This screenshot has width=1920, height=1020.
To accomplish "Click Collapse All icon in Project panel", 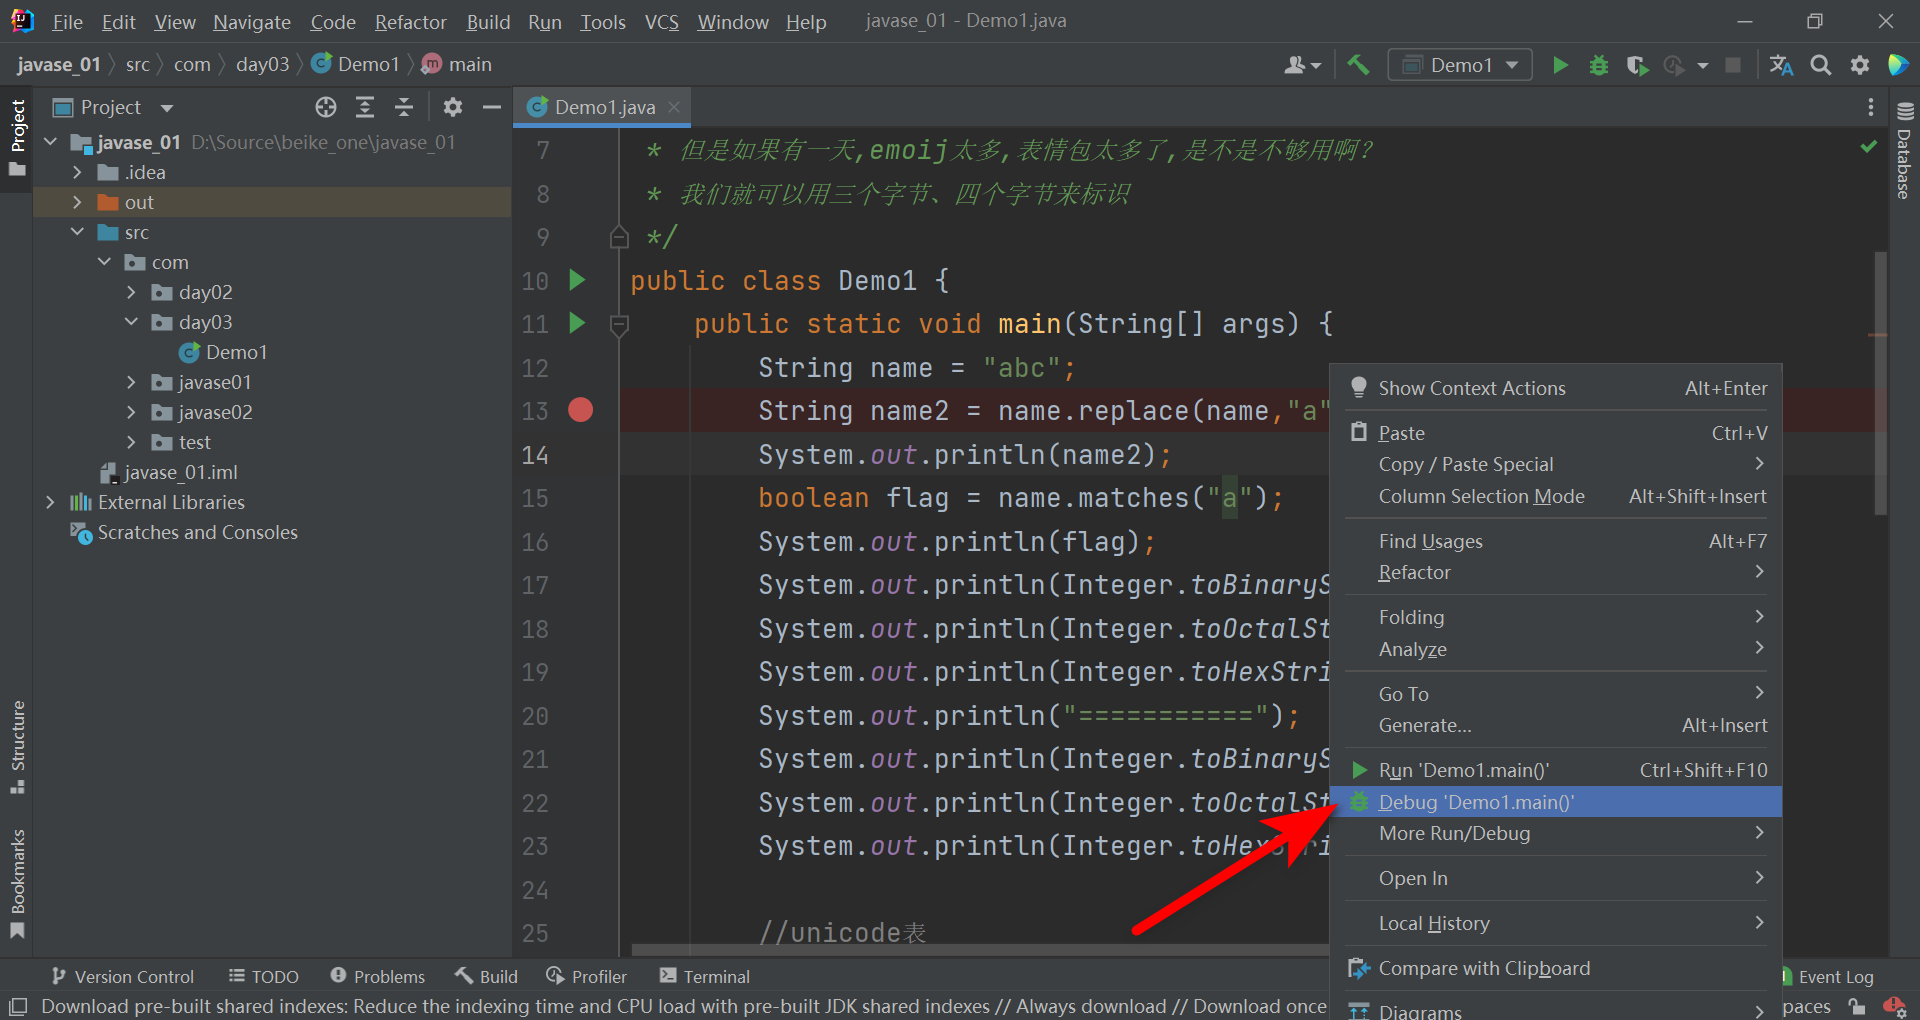I will [404, 107].
